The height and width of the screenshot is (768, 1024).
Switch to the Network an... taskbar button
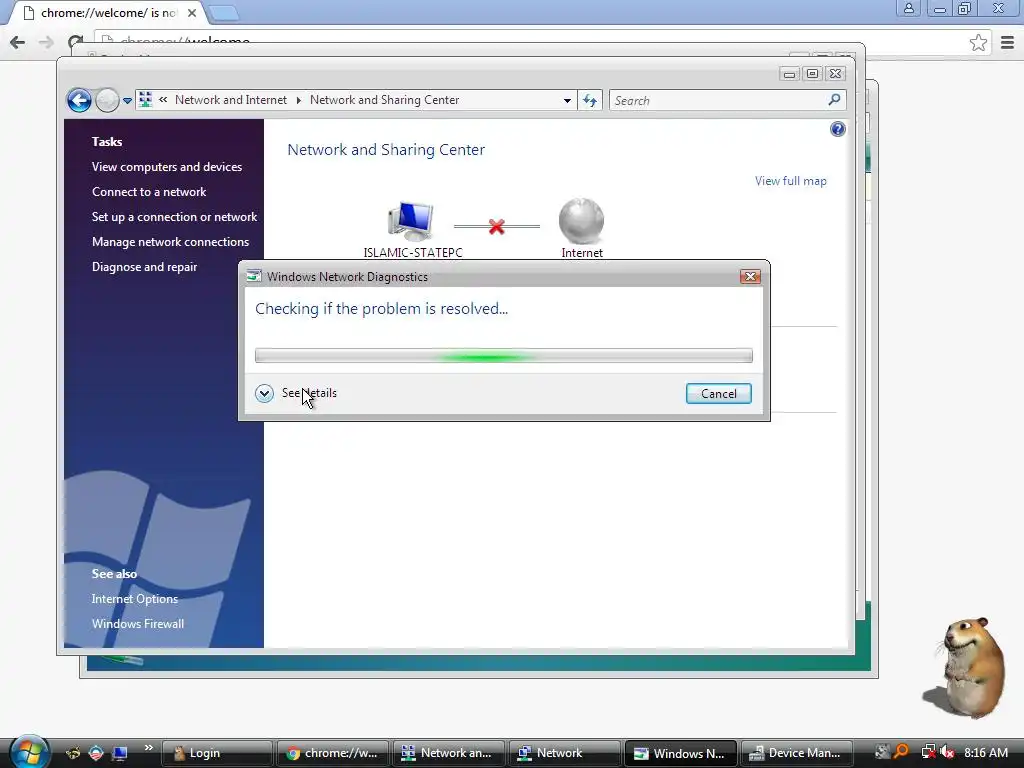pyautogui.click(x=448, y=753)
